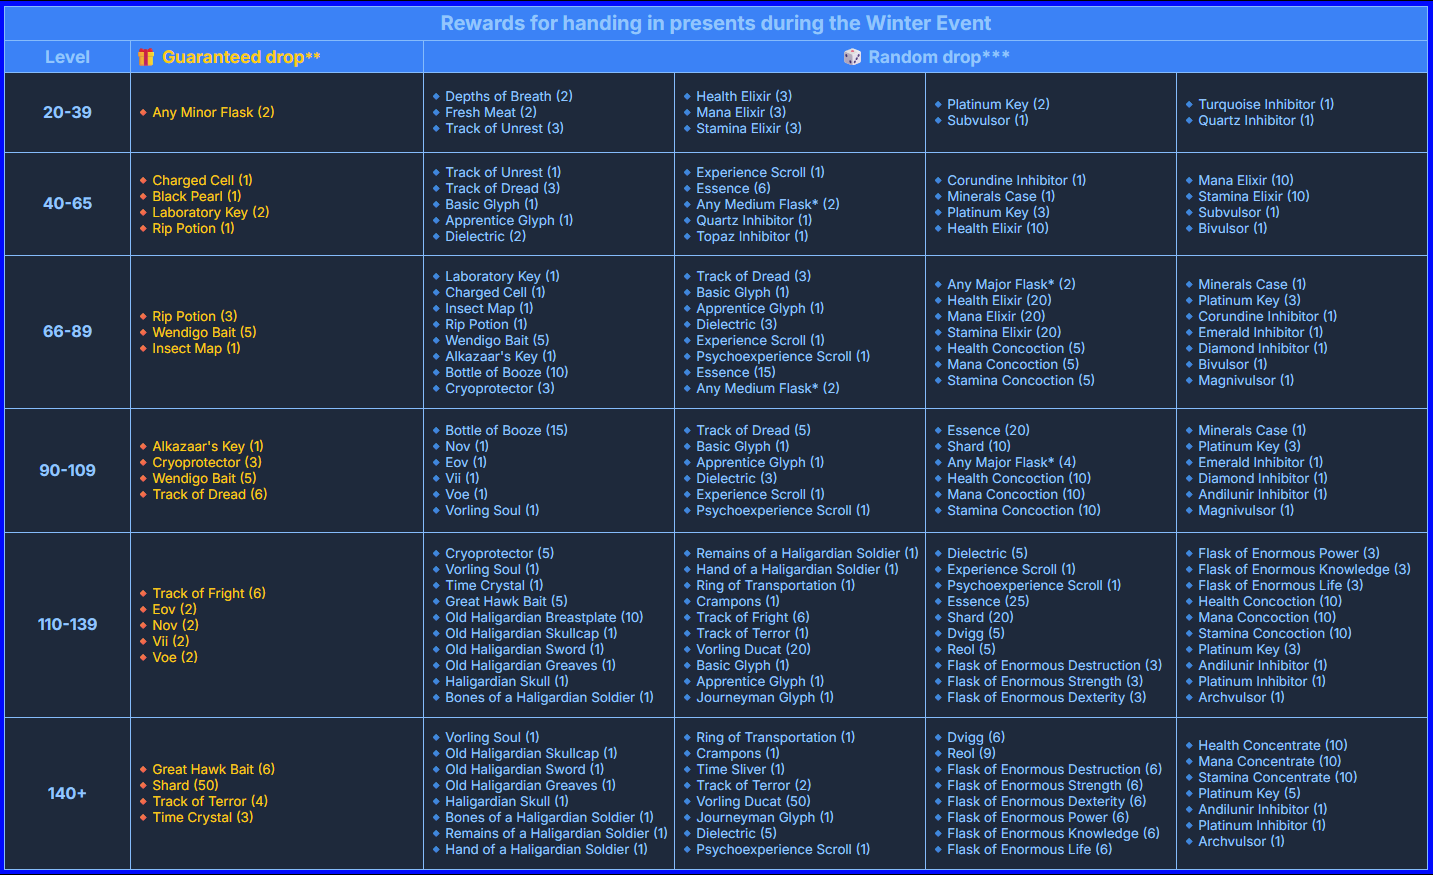Click the Level column header
The width and height of the screenshot is (1433, 875).
(x=67, y=57)
